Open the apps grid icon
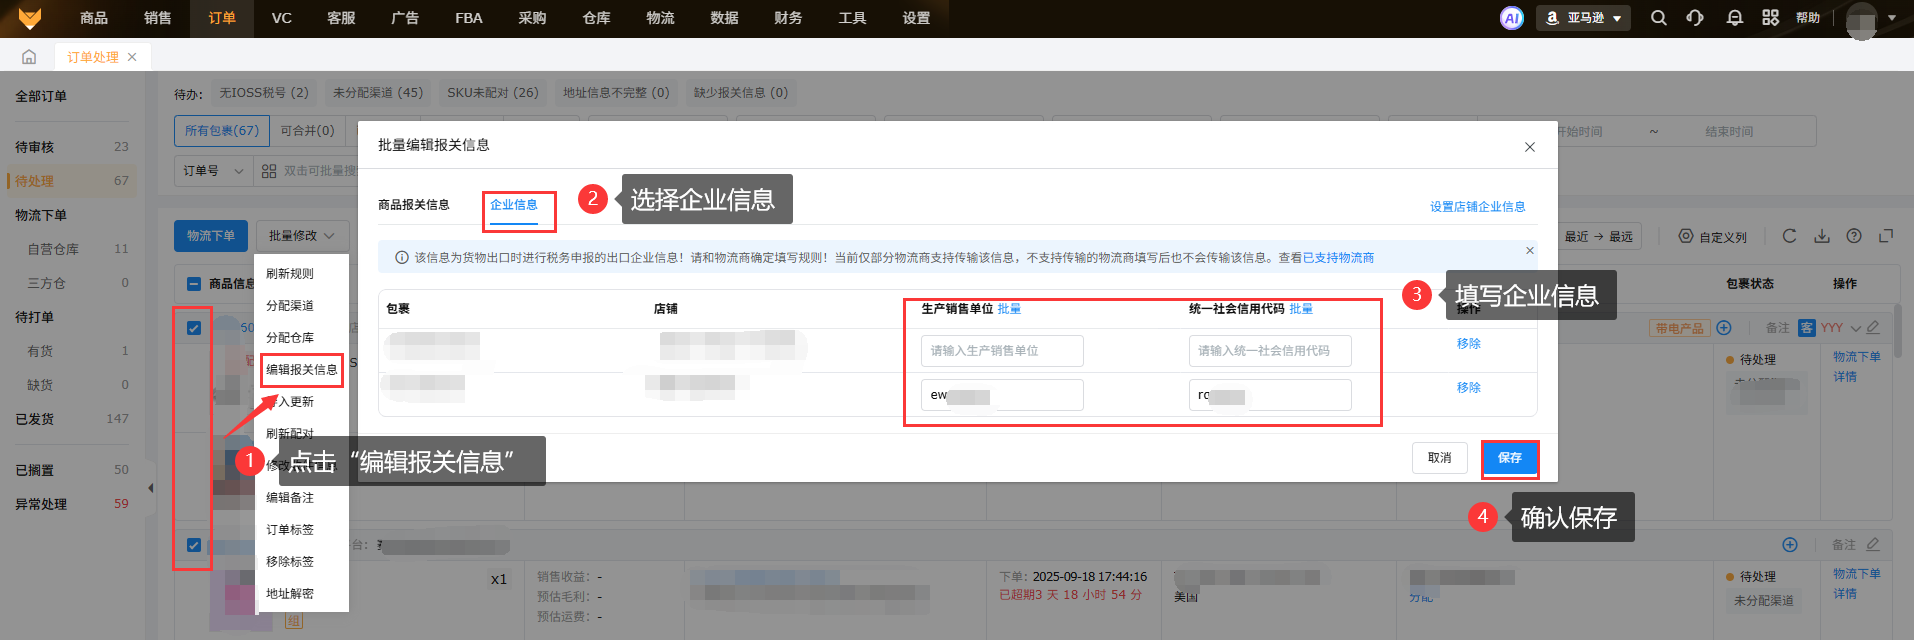Image resolution: width=1914 pixels, height=640 pixels. tap(1770, 18)
